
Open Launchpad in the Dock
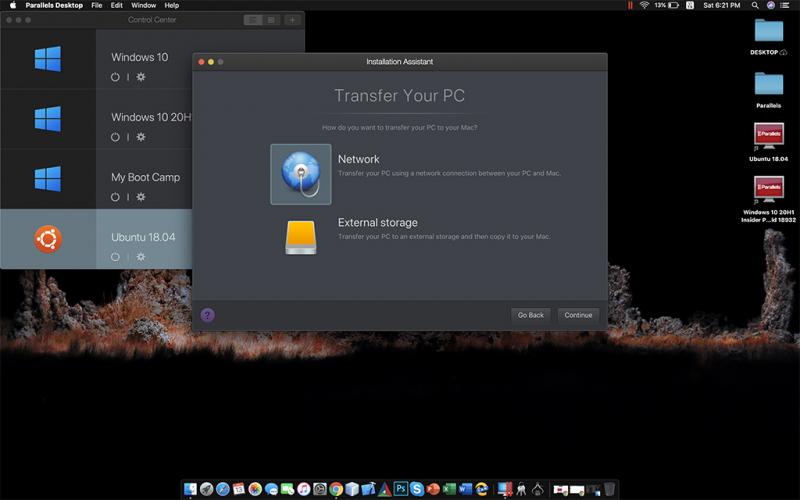pos(207,489)
